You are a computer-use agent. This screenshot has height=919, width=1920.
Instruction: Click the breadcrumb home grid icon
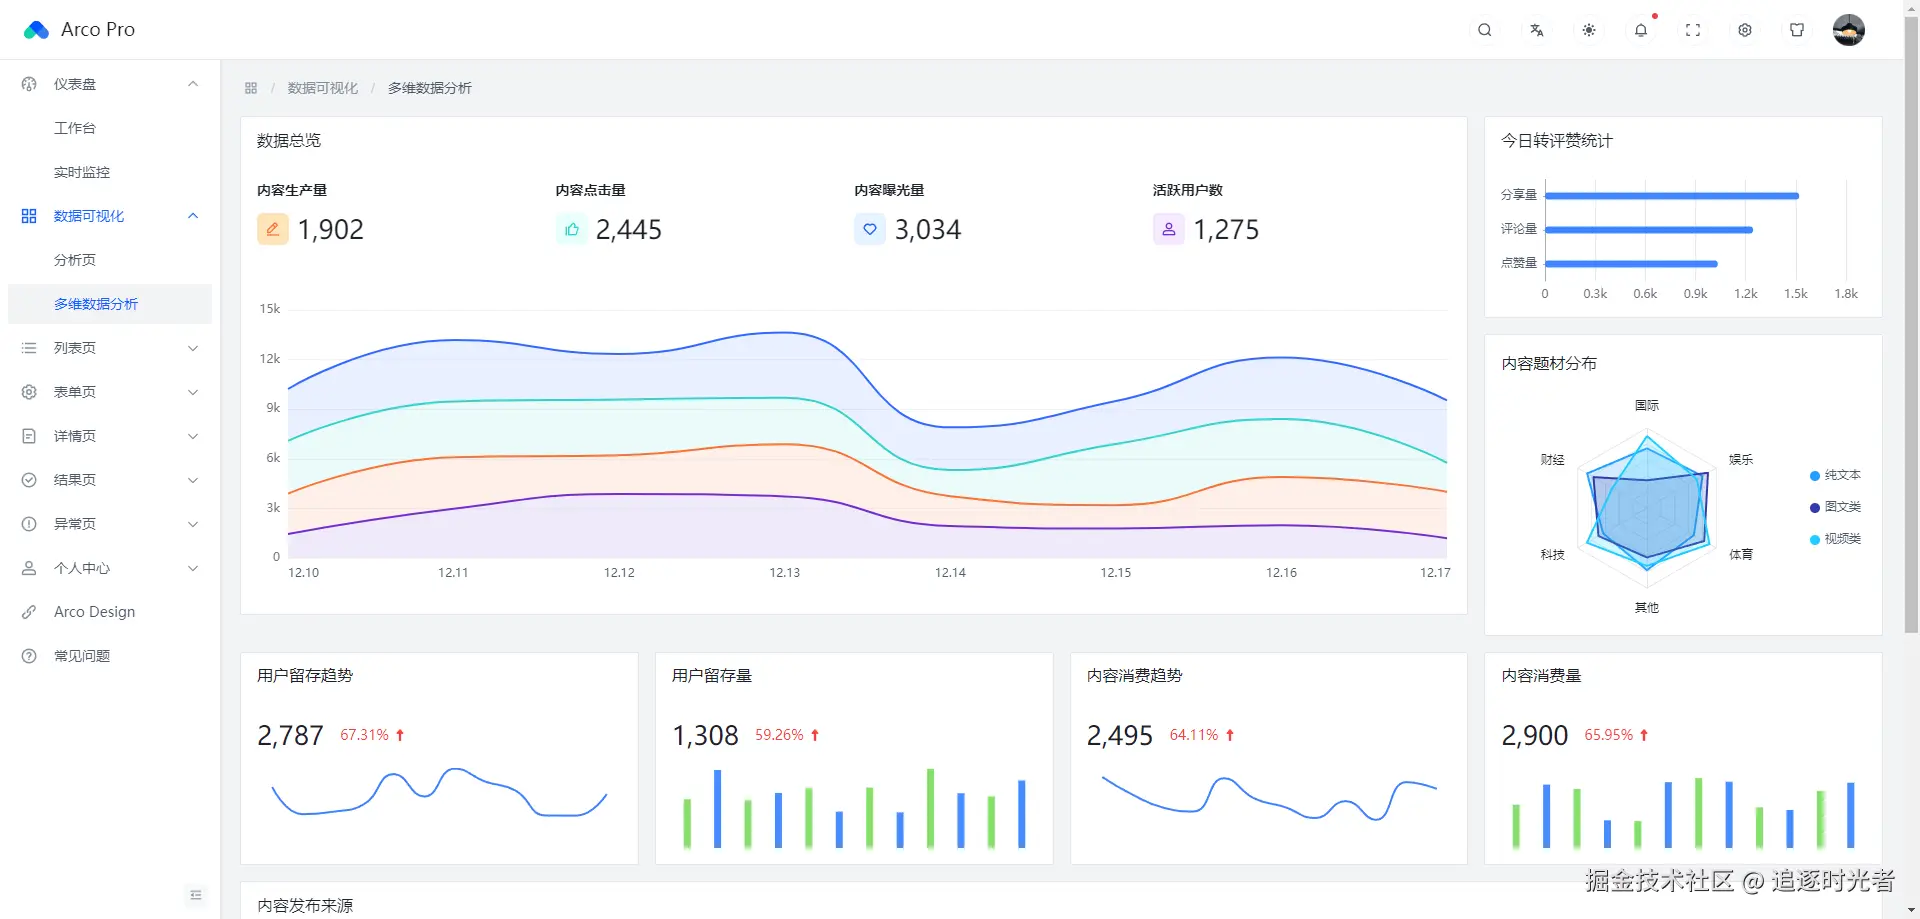click(x=251, y=88)
